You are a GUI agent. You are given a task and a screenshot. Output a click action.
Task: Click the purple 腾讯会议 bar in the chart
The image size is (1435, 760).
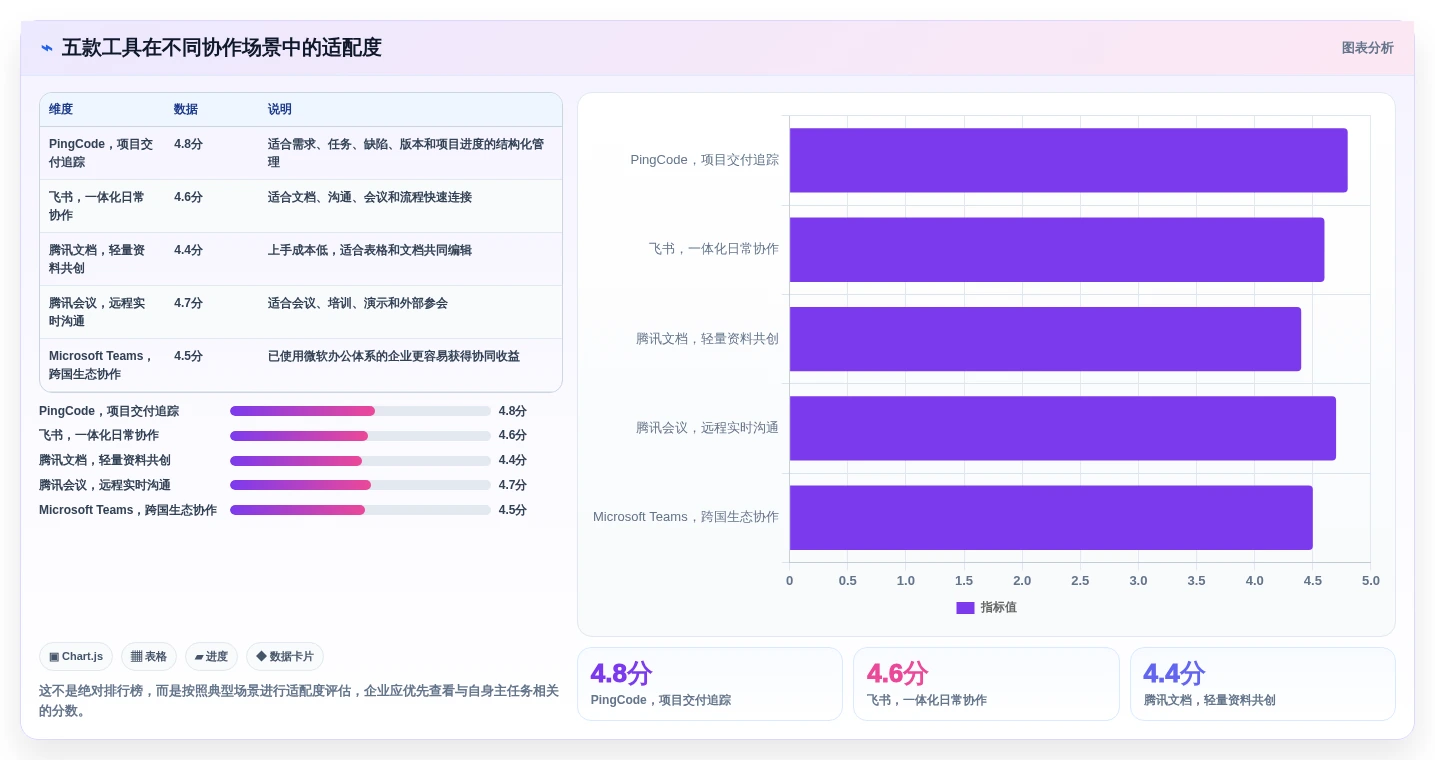coord(1063,428)
